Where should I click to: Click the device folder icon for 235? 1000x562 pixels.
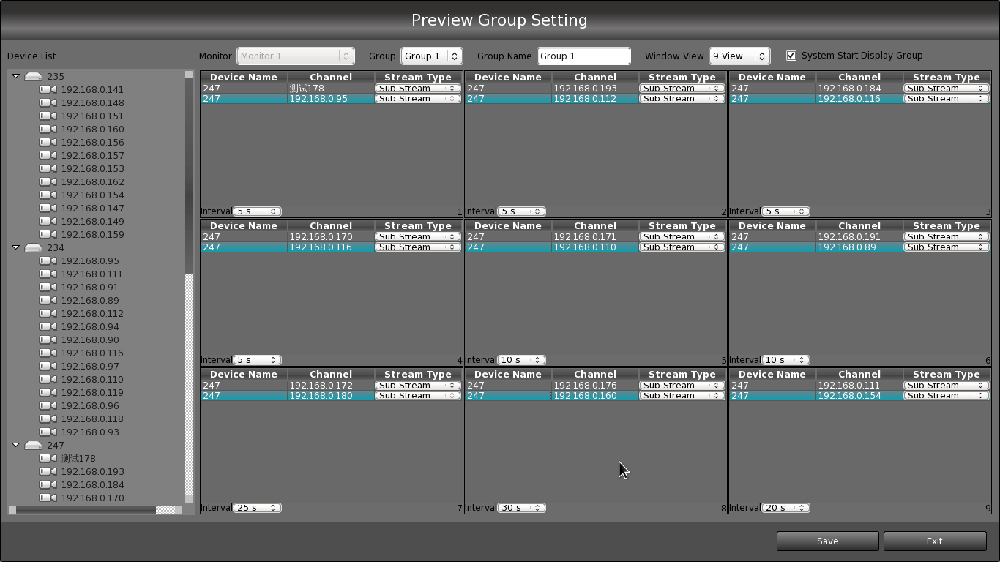click(x=34, y=77)
